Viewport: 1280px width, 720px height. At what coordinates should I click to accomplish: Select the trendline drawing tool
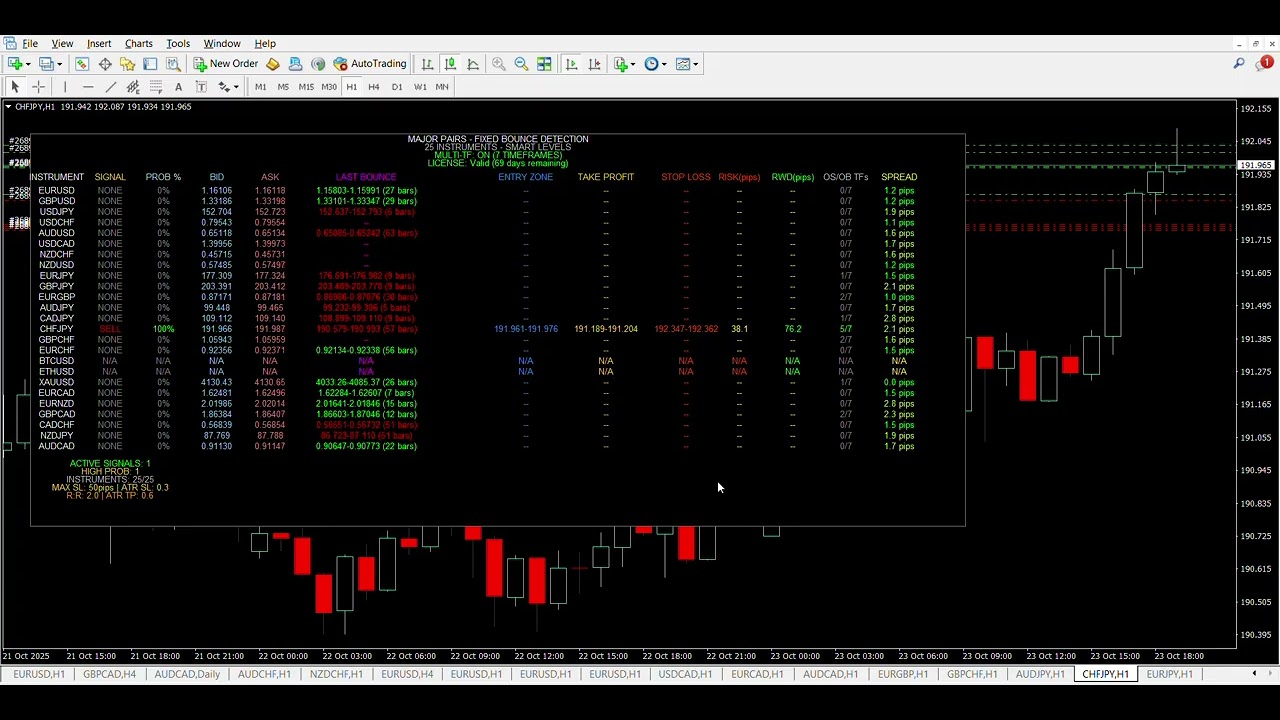click(111, 87)
